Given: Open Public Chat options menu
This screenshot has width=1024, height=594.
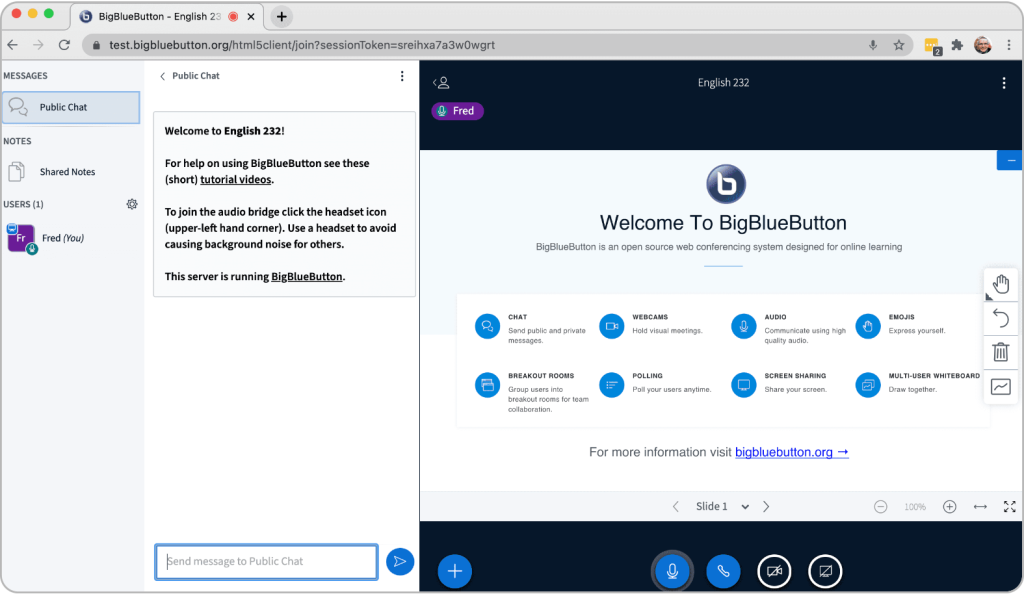Looking at the screenshot, I should point(402,76).
